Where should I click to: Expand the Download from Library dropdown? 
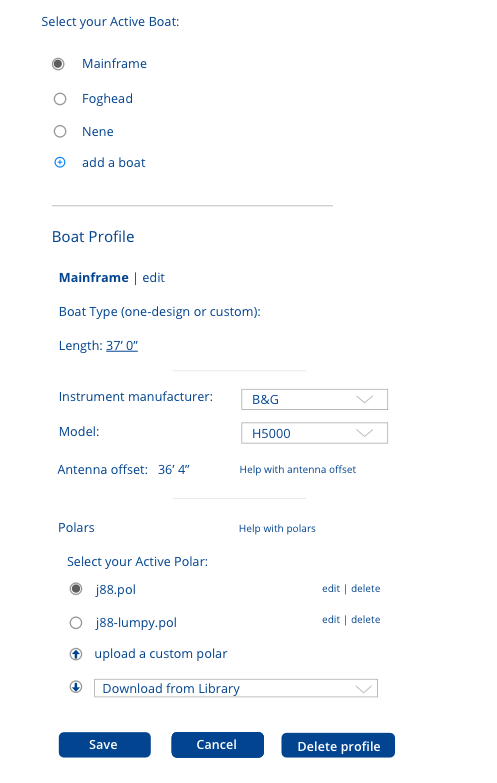(236, 688)
